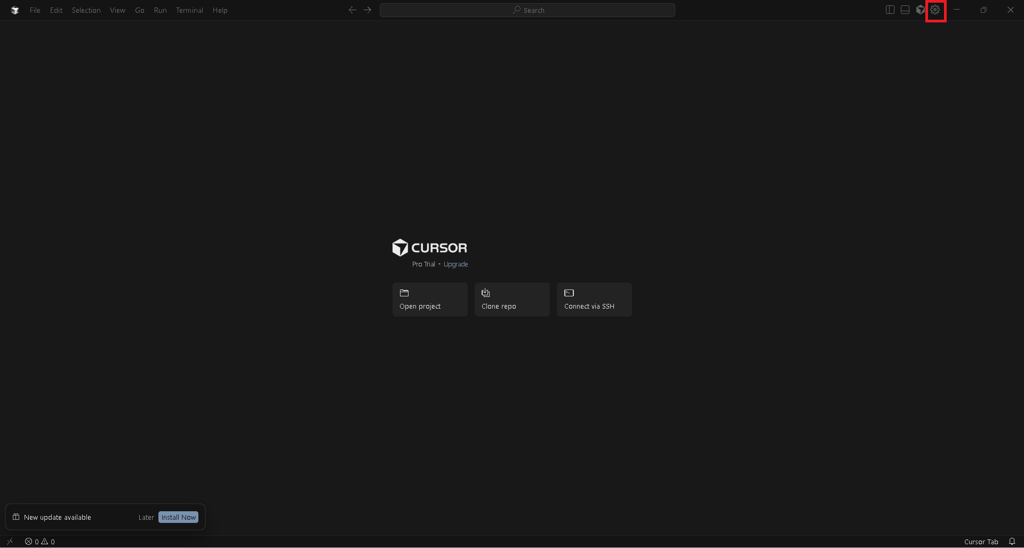
Task: Open the remote window status bar icon
Action: point(10,541)
